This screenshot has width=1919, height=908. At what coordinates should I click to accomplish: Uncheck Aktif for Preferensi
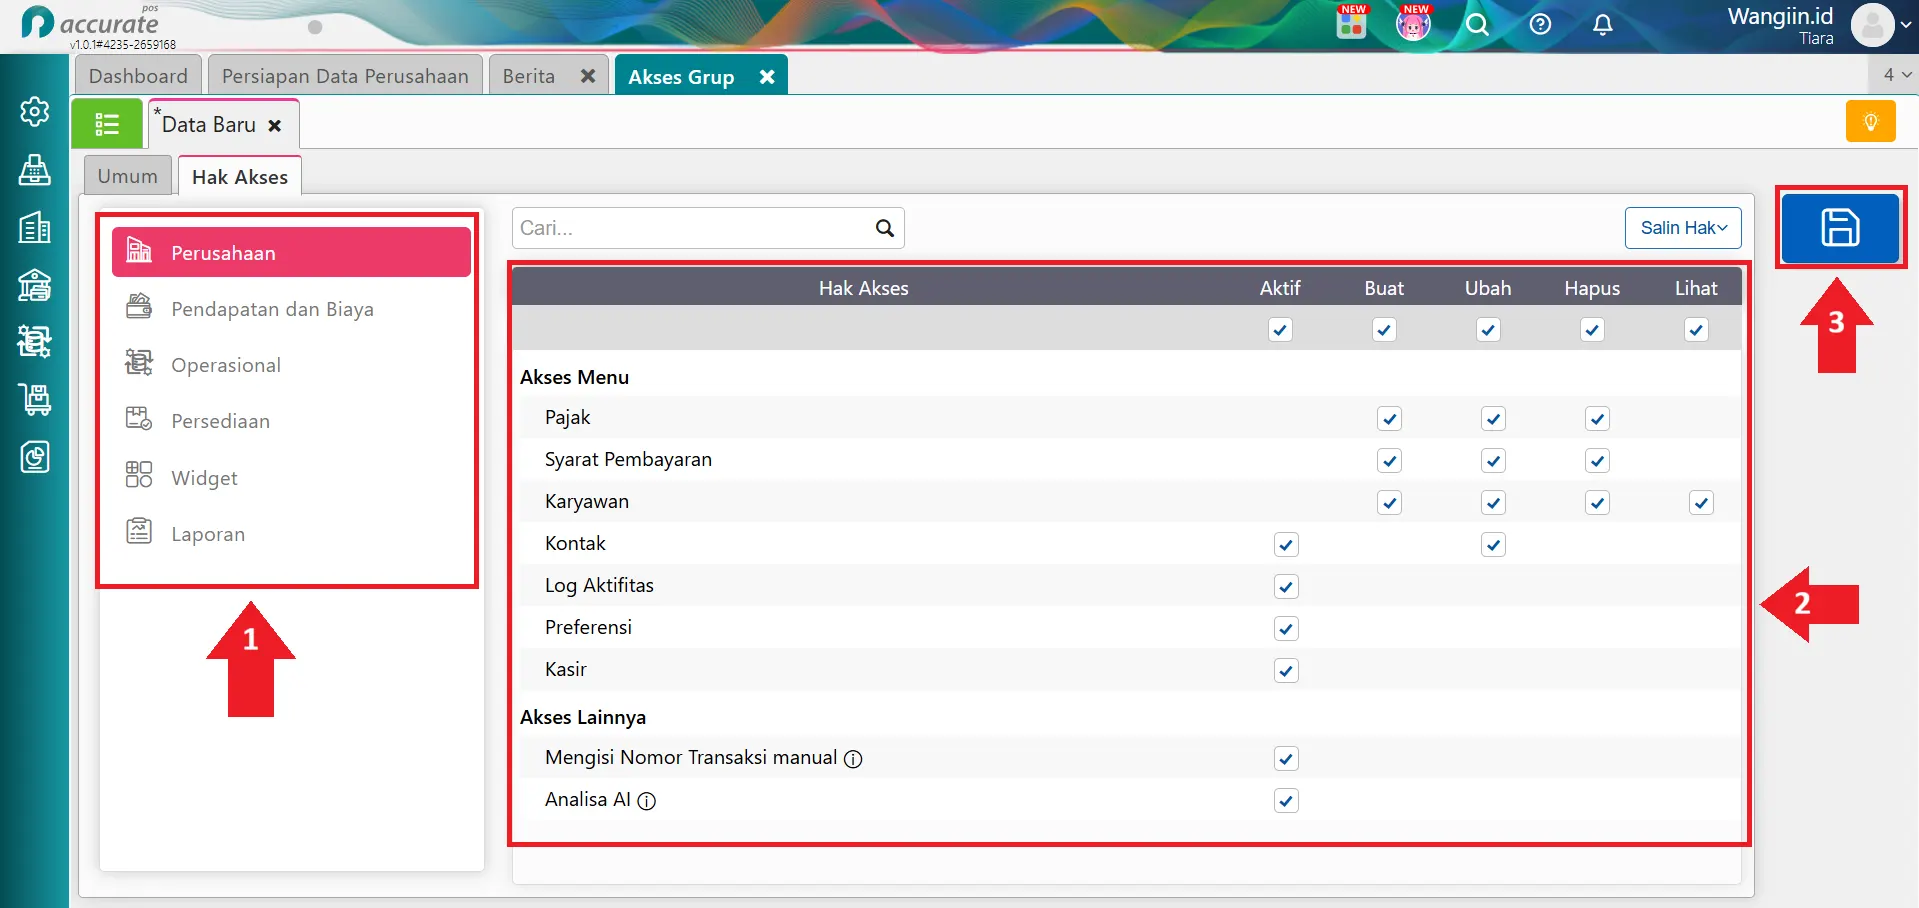[1286, 629]
